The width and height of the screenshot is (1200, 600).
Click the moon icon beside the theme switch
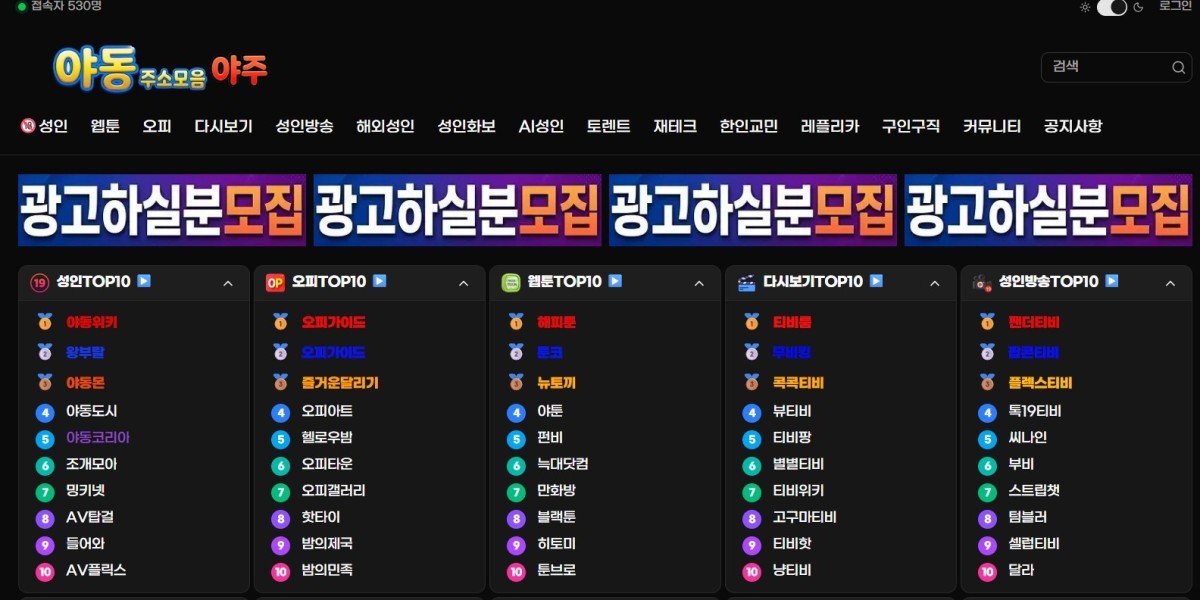tap(1137, 7)
